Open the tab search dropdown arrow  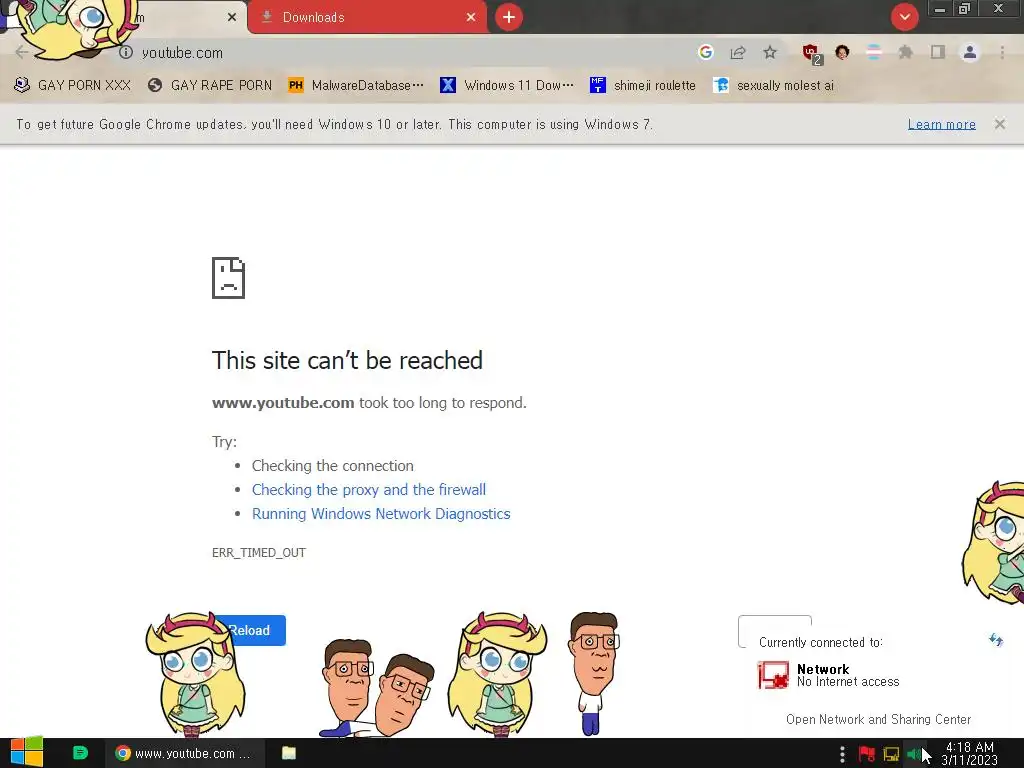904,17
